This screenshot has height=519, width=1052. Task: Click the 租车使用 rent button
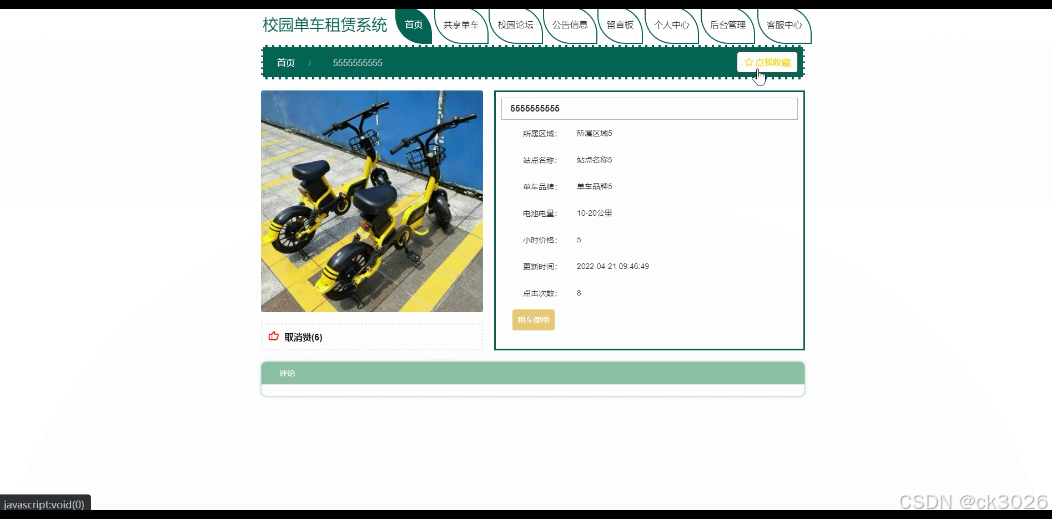pos(533,320)
